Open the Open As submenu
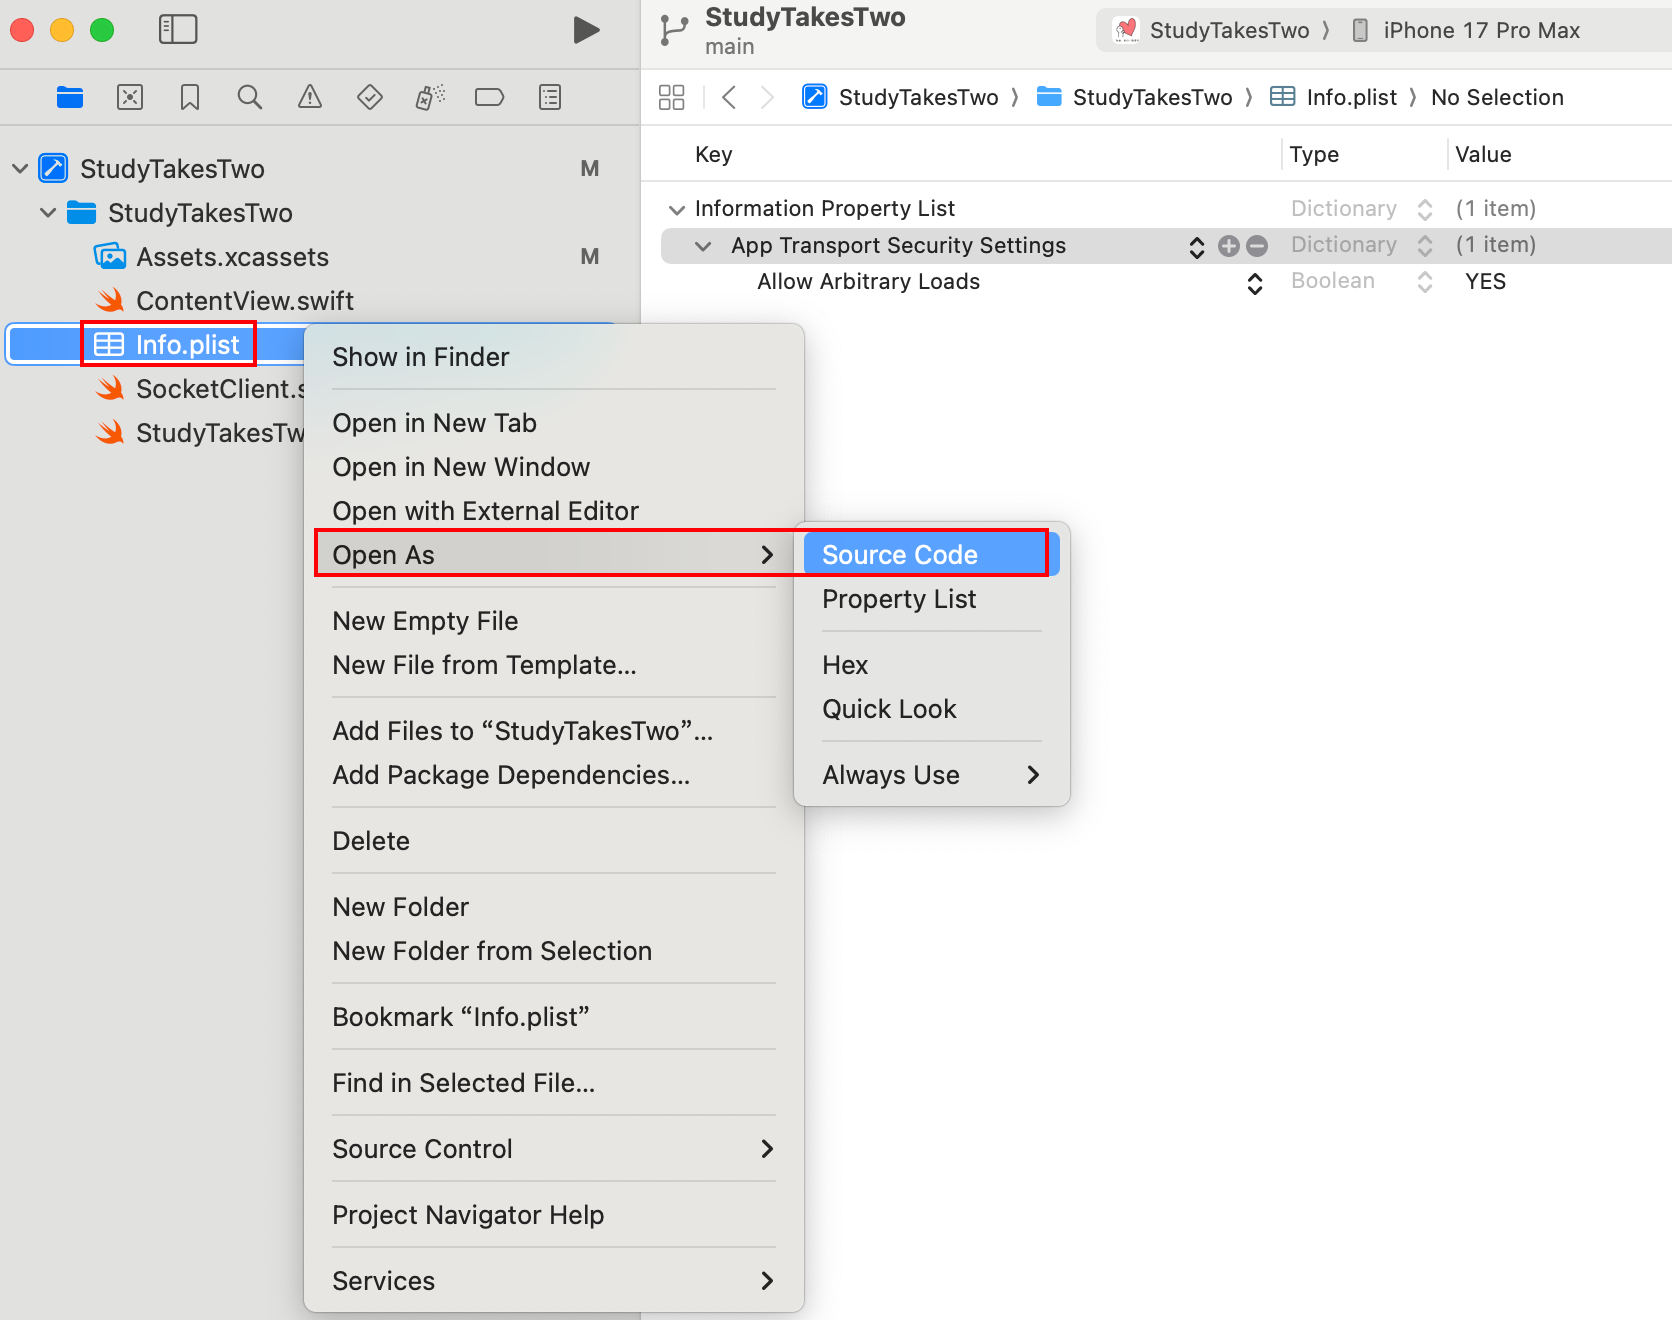1672x1320 pixels. (554, 555)
